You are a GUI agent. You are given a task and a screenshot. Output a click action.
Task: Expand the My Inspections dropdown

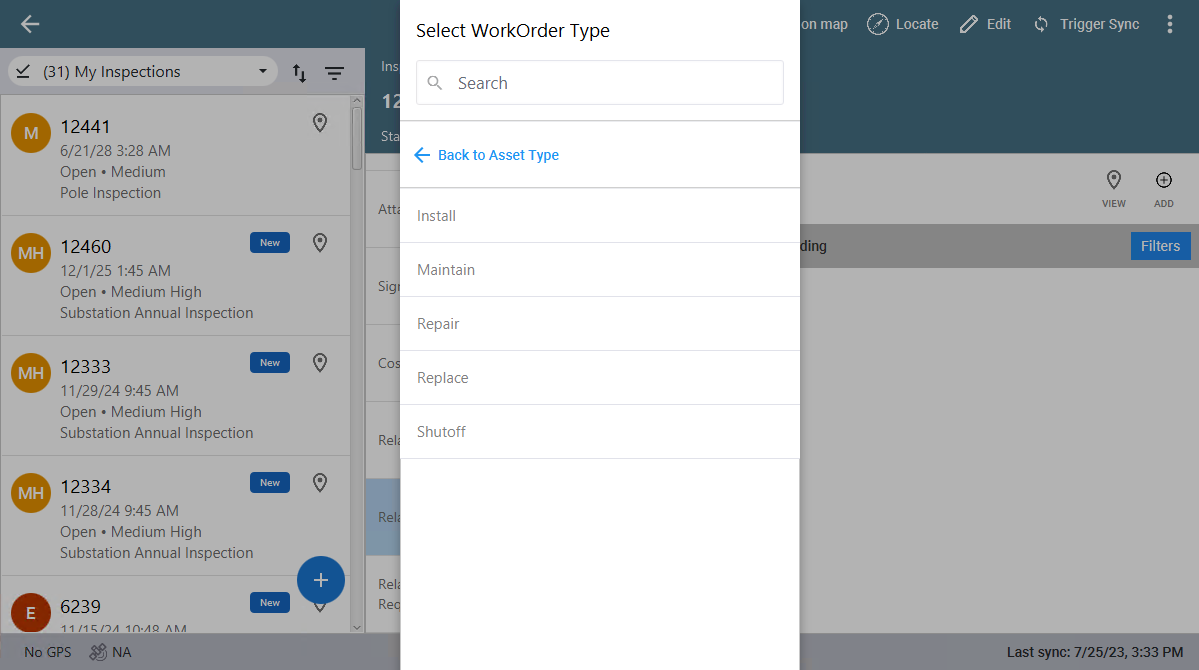click(142, 72)
